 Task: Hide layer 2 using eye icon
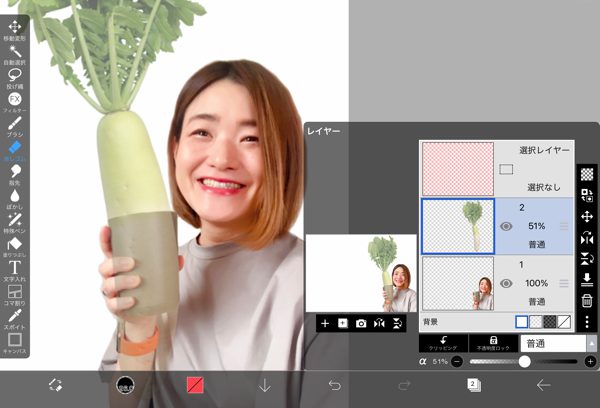pos(506,226)
